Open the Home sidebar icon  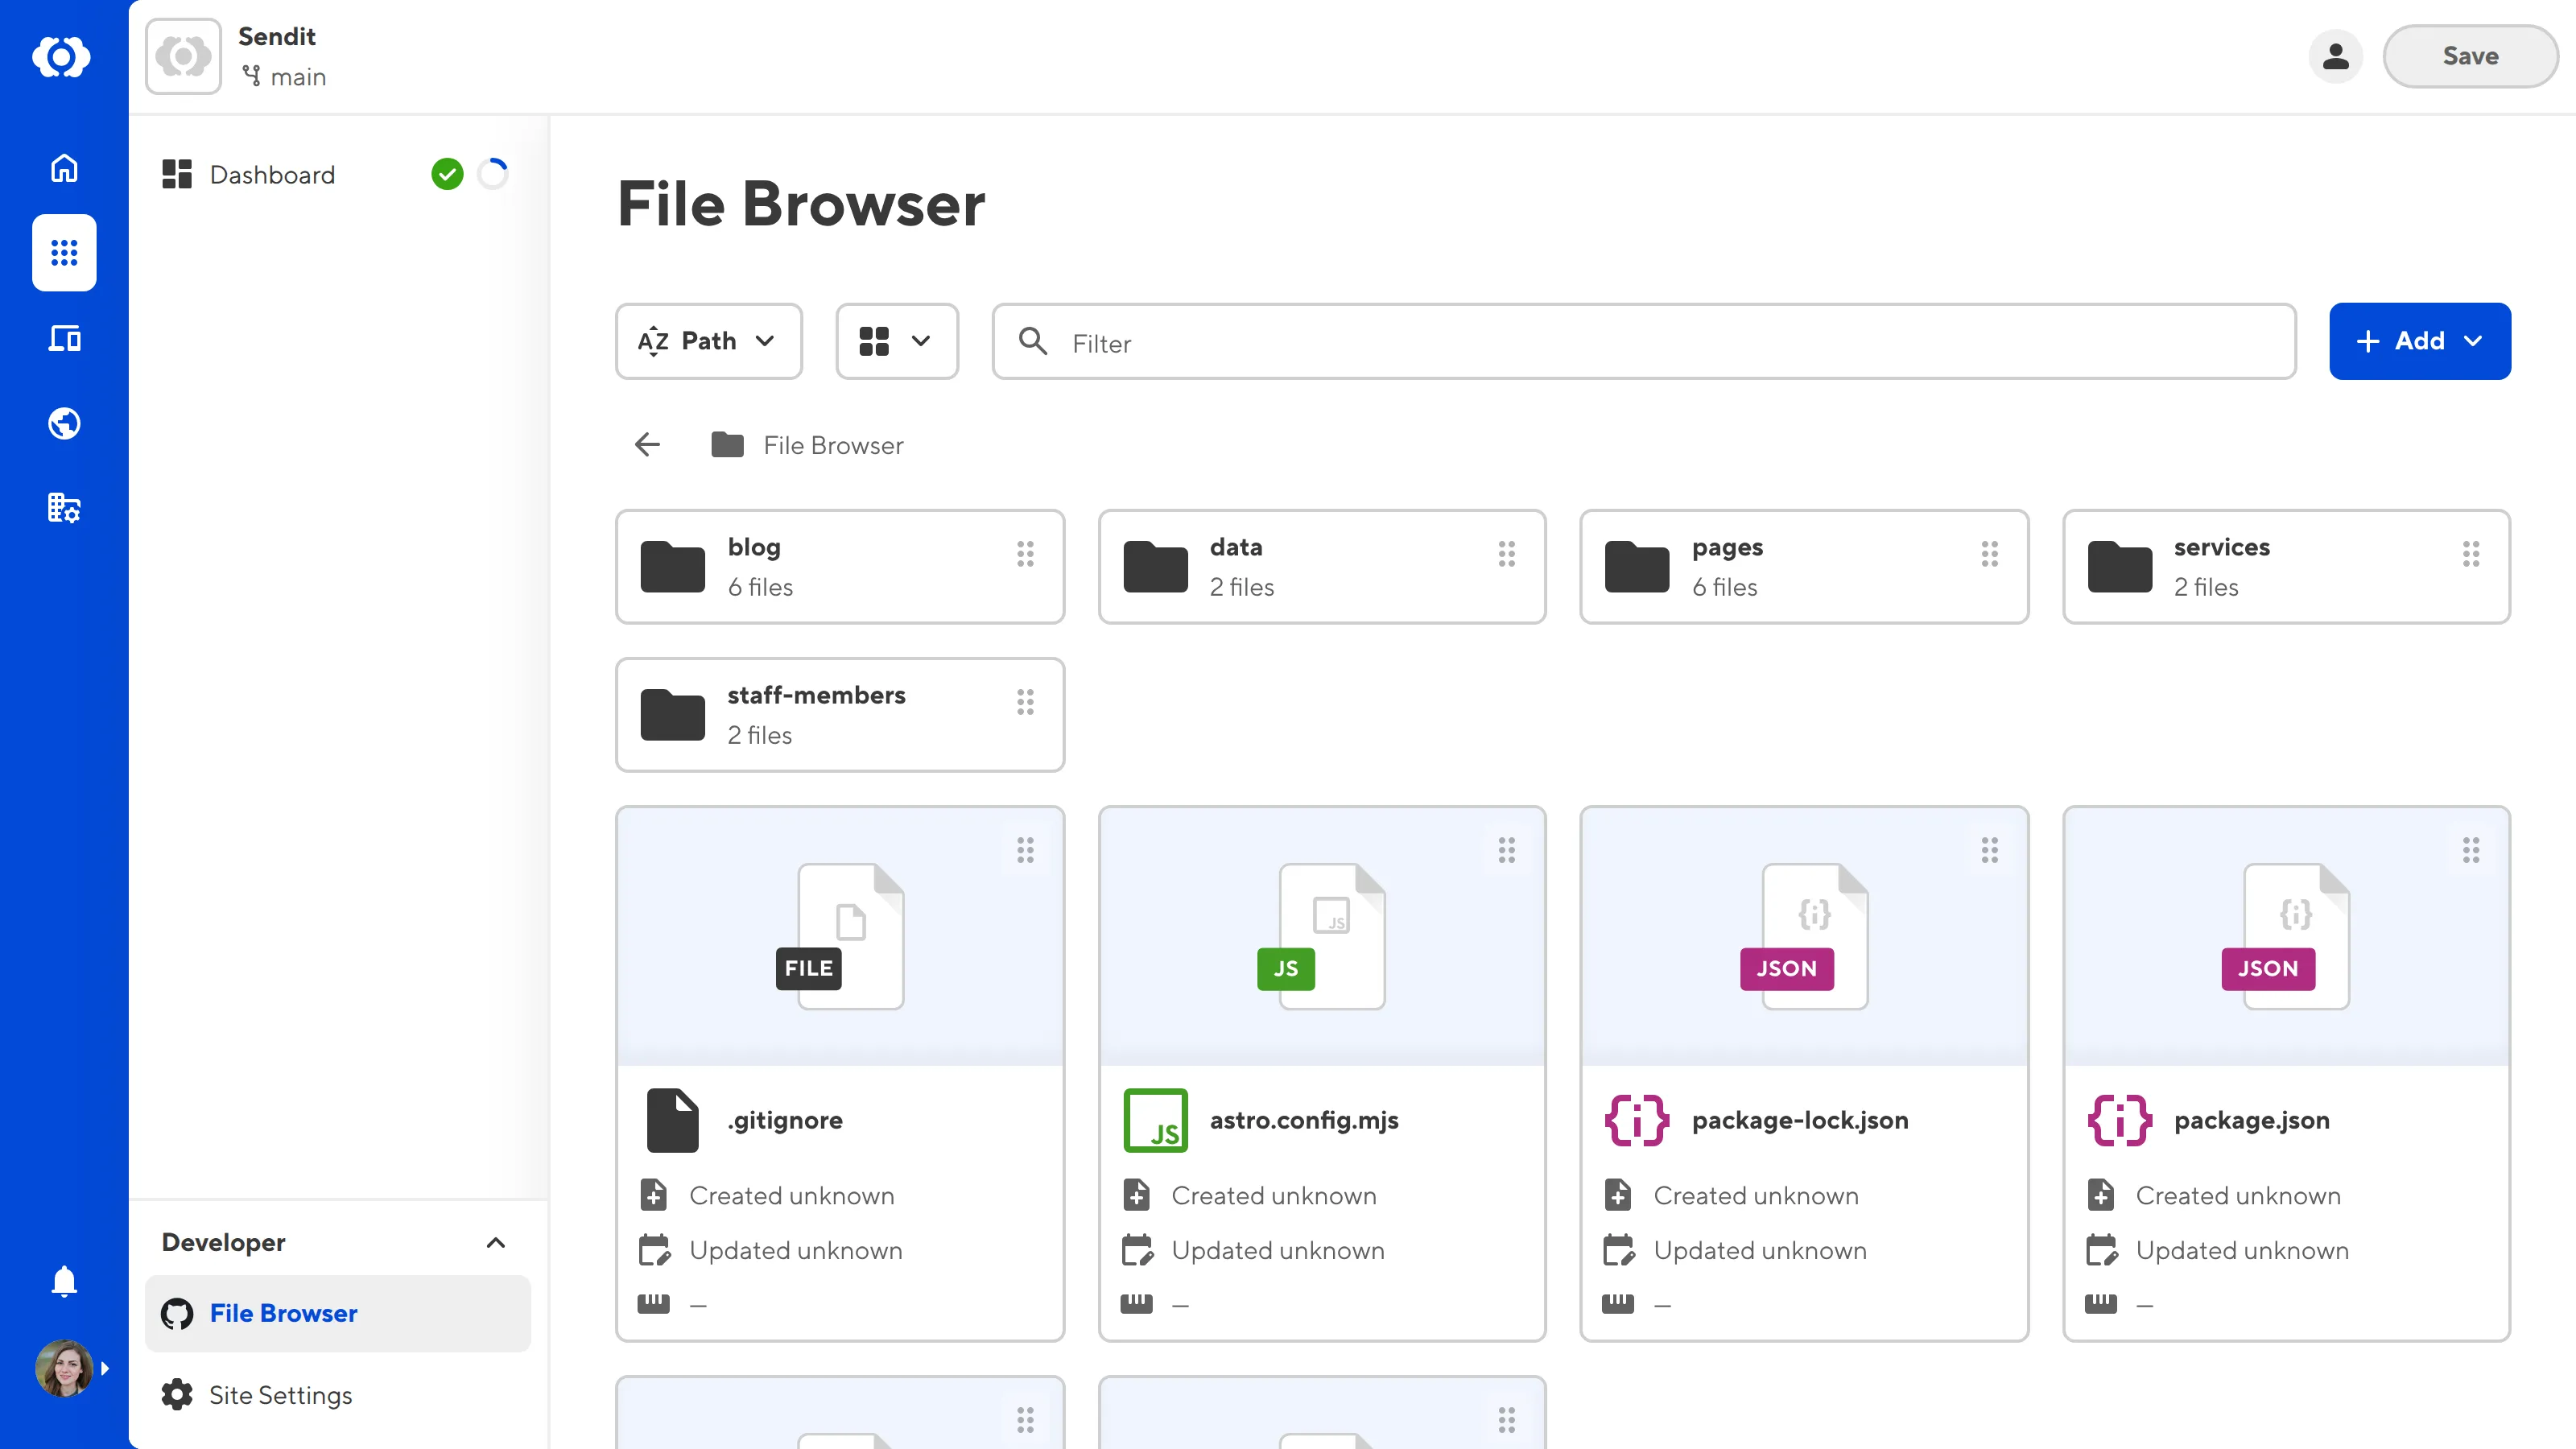(64, 168)
